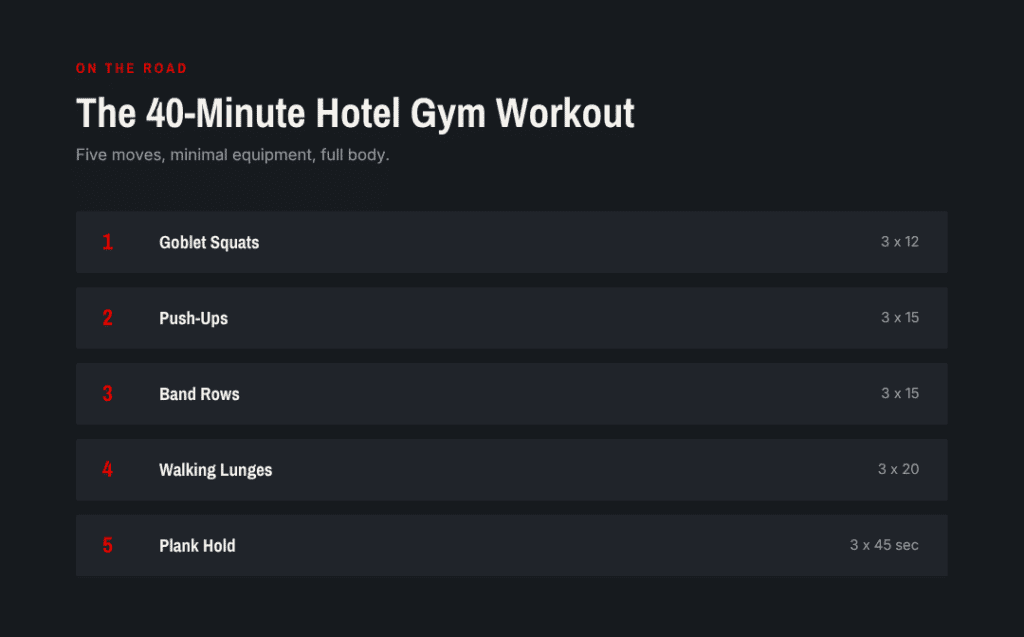The height and width of the screenshot is (637, 1024).
Task: Click the red number 3 badge
Action: [108, 394]
